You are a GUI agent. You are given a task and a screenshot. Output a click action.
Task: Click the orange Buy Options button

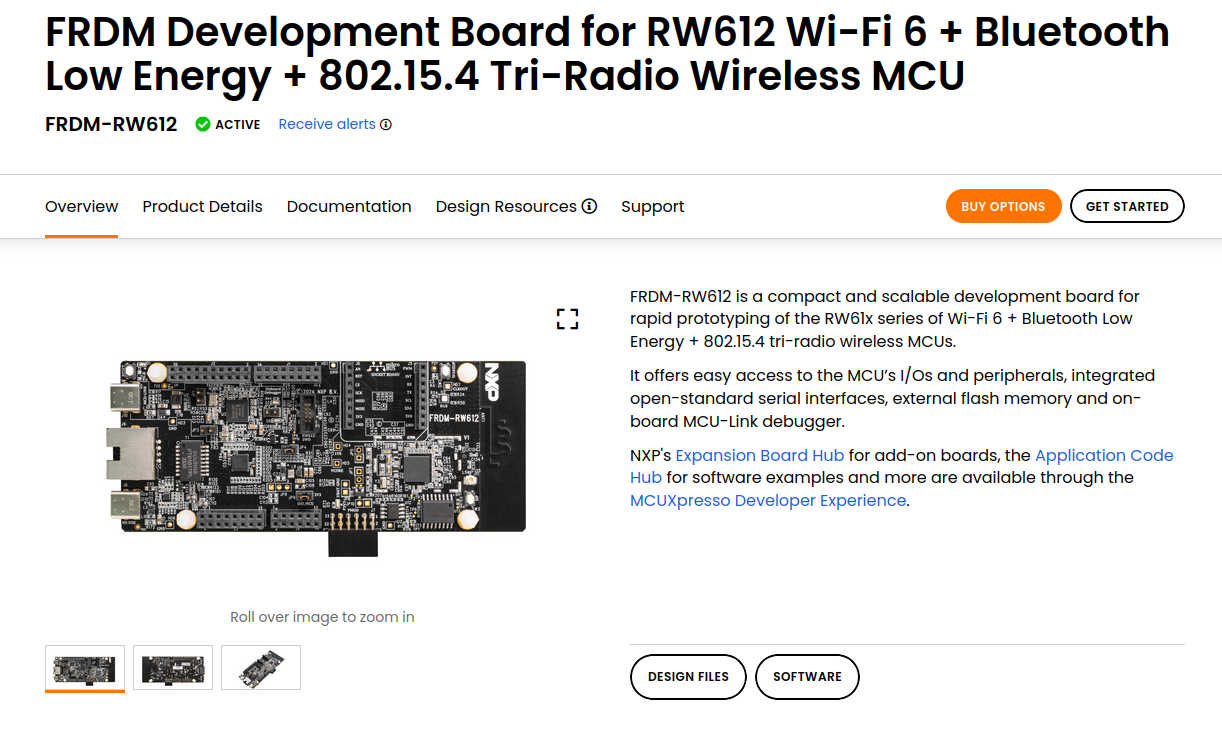point(1003,206)
